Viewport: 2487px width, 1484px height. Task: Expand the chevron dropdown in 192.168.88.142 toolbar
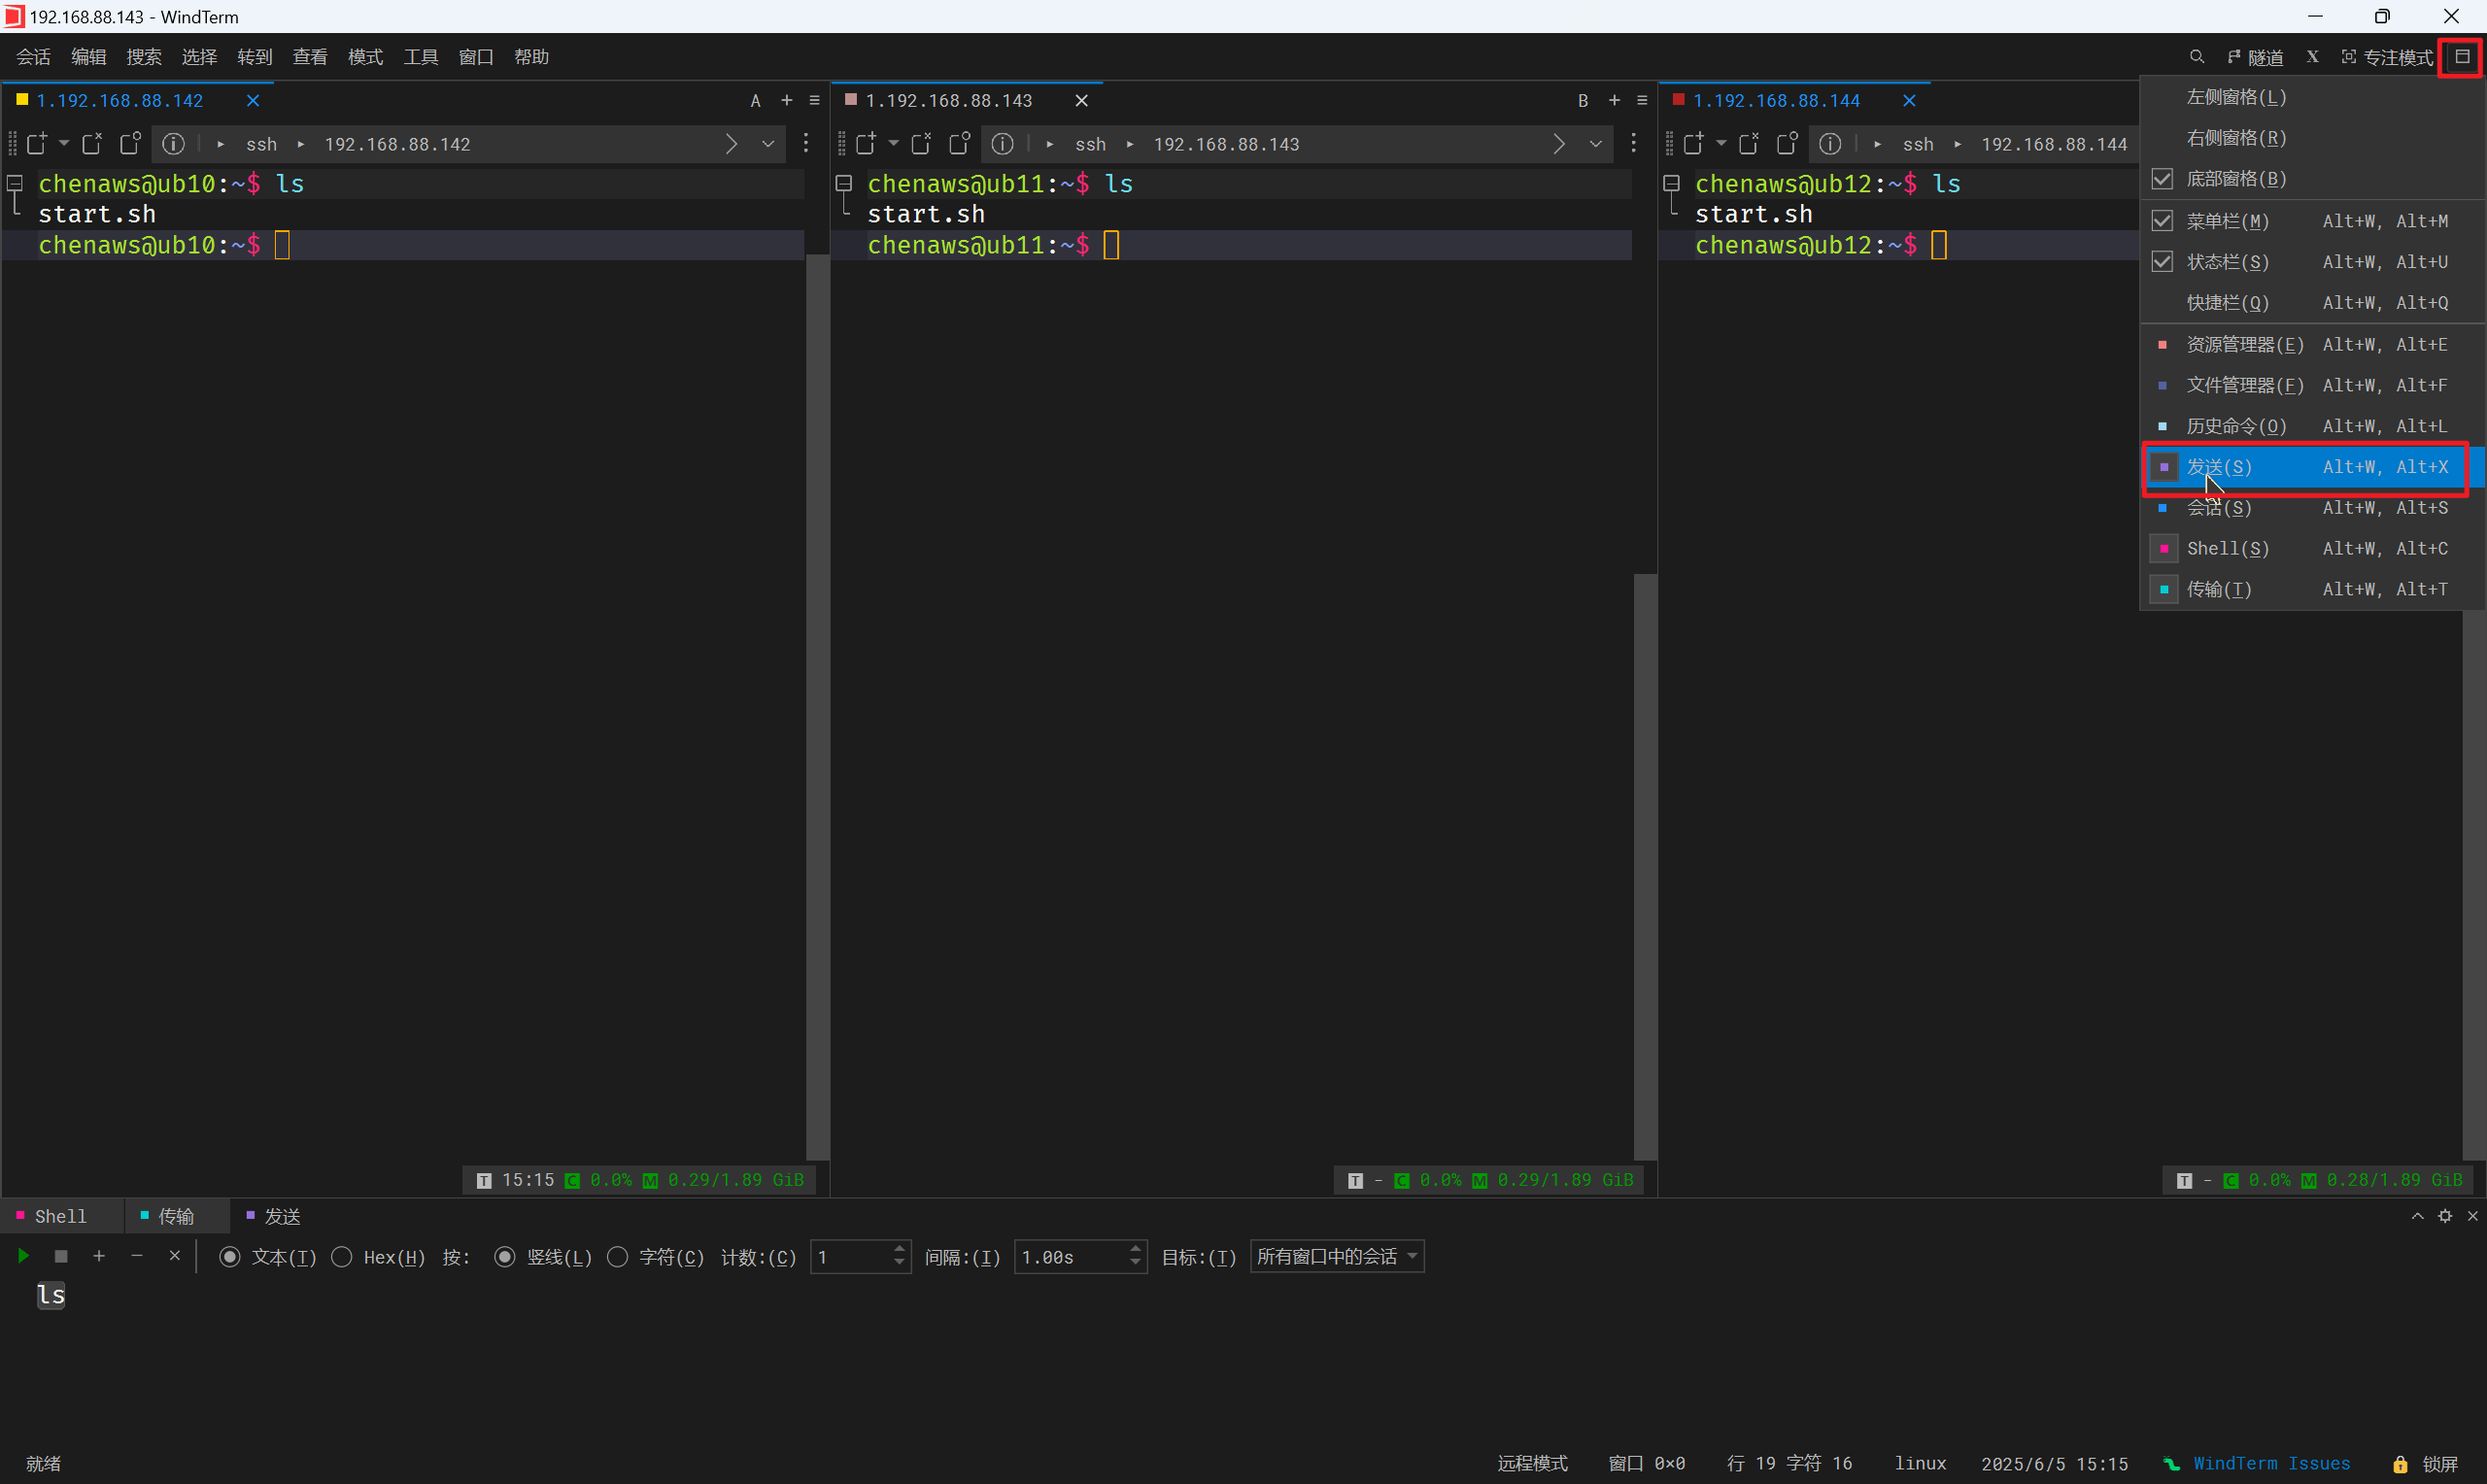(x=768, y=144)
